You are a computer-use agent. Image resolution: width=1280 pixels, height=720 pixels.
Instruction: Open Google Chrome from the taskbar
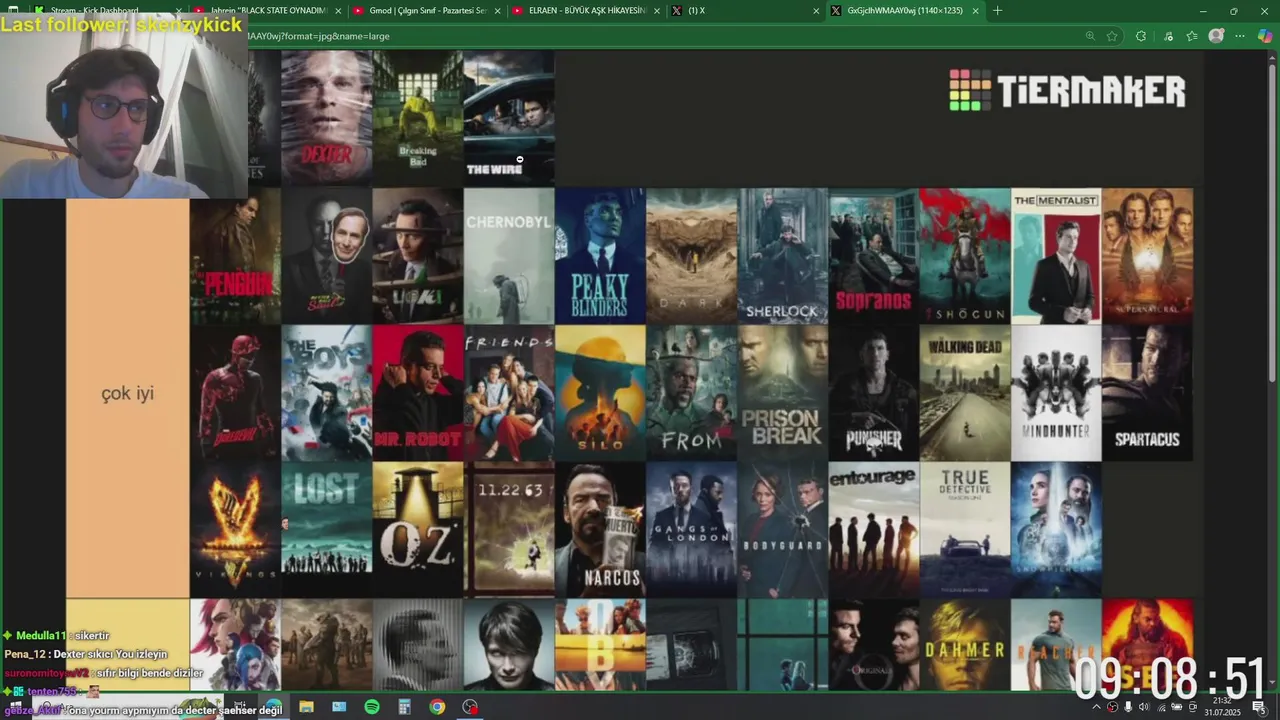pyautogui.click(x=437, y=707)
